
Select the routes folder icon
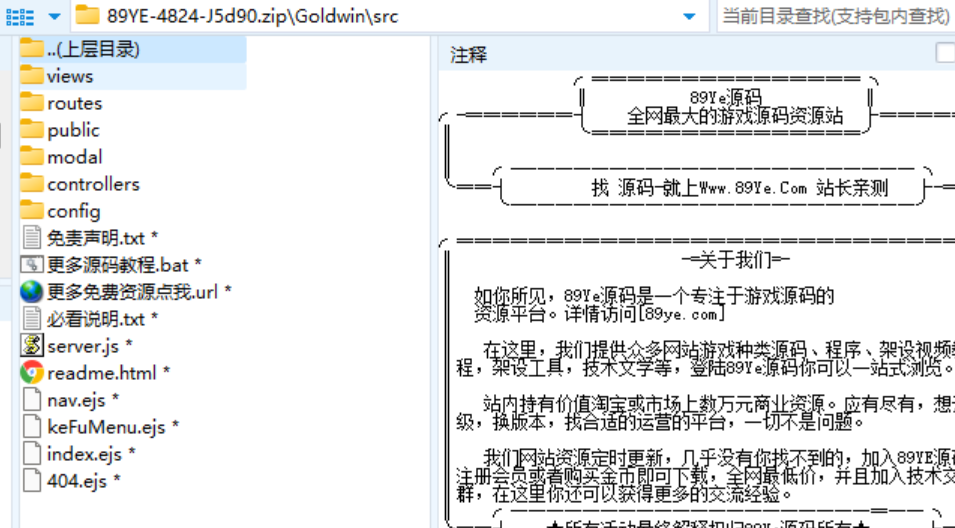tap(32, 103)
